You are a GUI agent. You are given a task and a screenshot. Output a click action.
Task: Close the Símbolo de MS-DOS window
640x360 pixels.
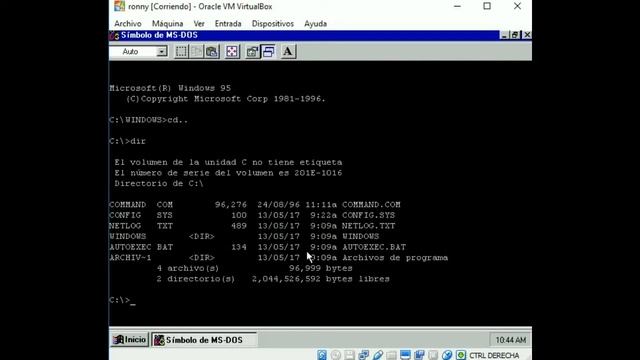[x=527, y=35]
